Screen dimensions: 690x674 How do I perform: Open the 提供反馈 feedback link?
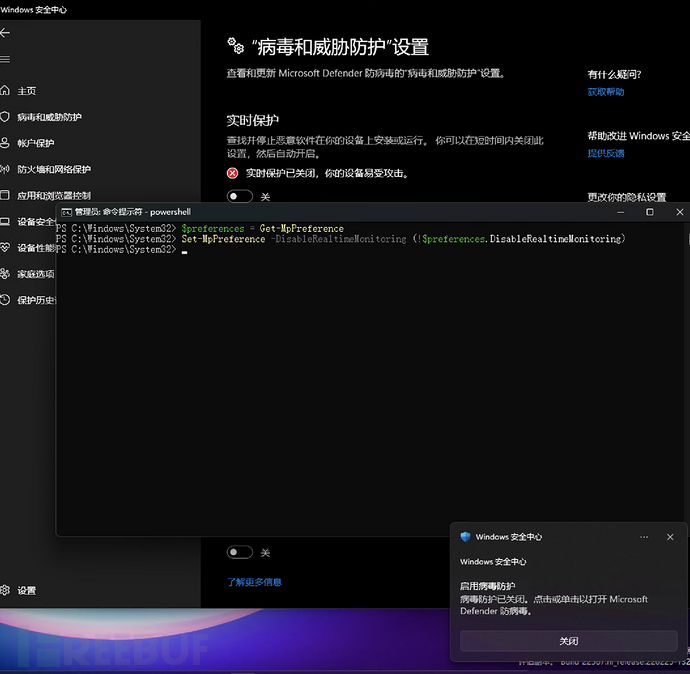pyautogui.click(x=606, y=154)
